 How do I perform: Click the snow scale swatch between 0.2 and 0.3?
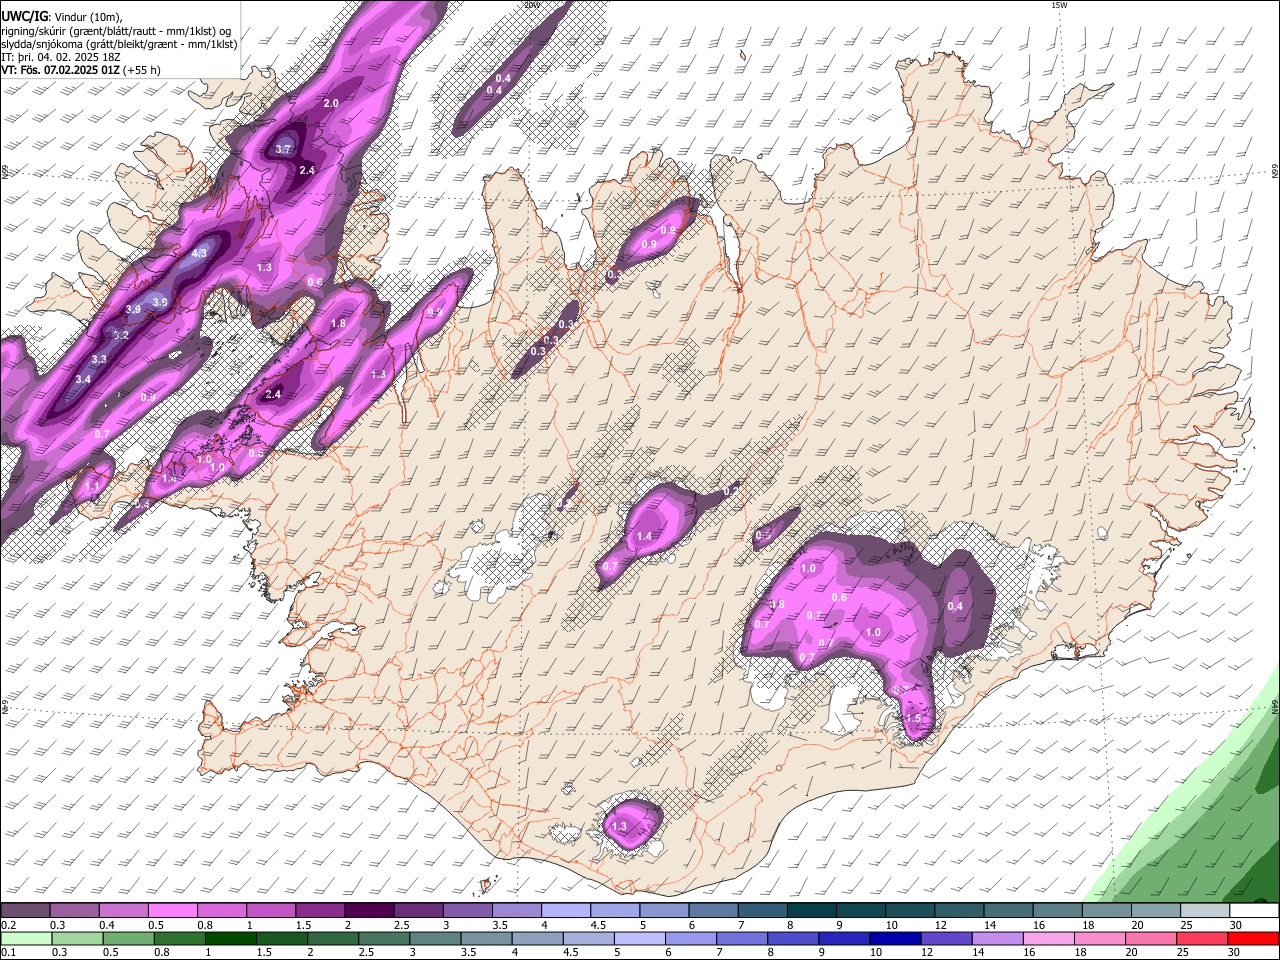[x=25, y=911]
